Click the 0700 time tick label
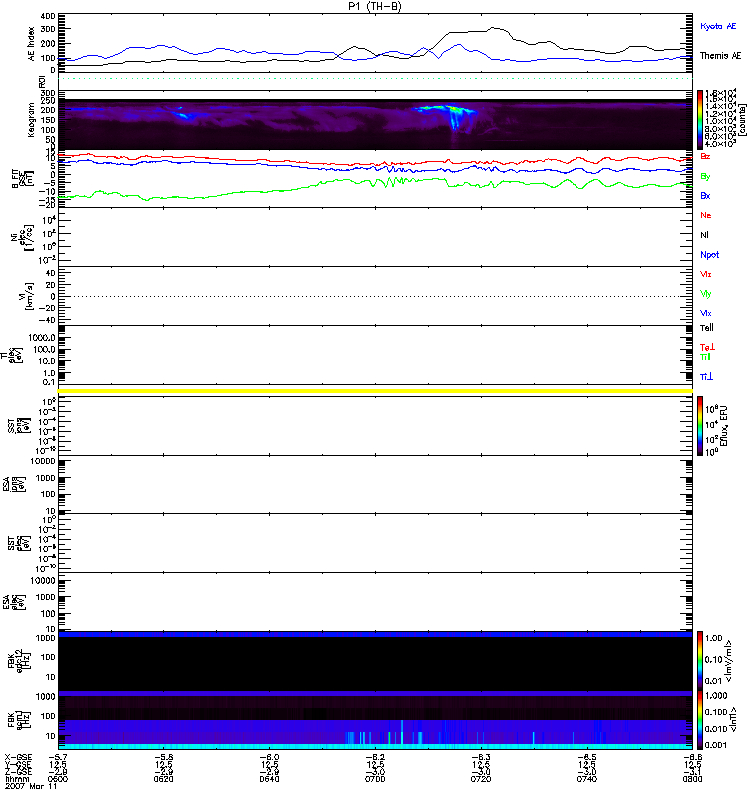This screenshot has width=750, height=800. [x=375, y=779]
